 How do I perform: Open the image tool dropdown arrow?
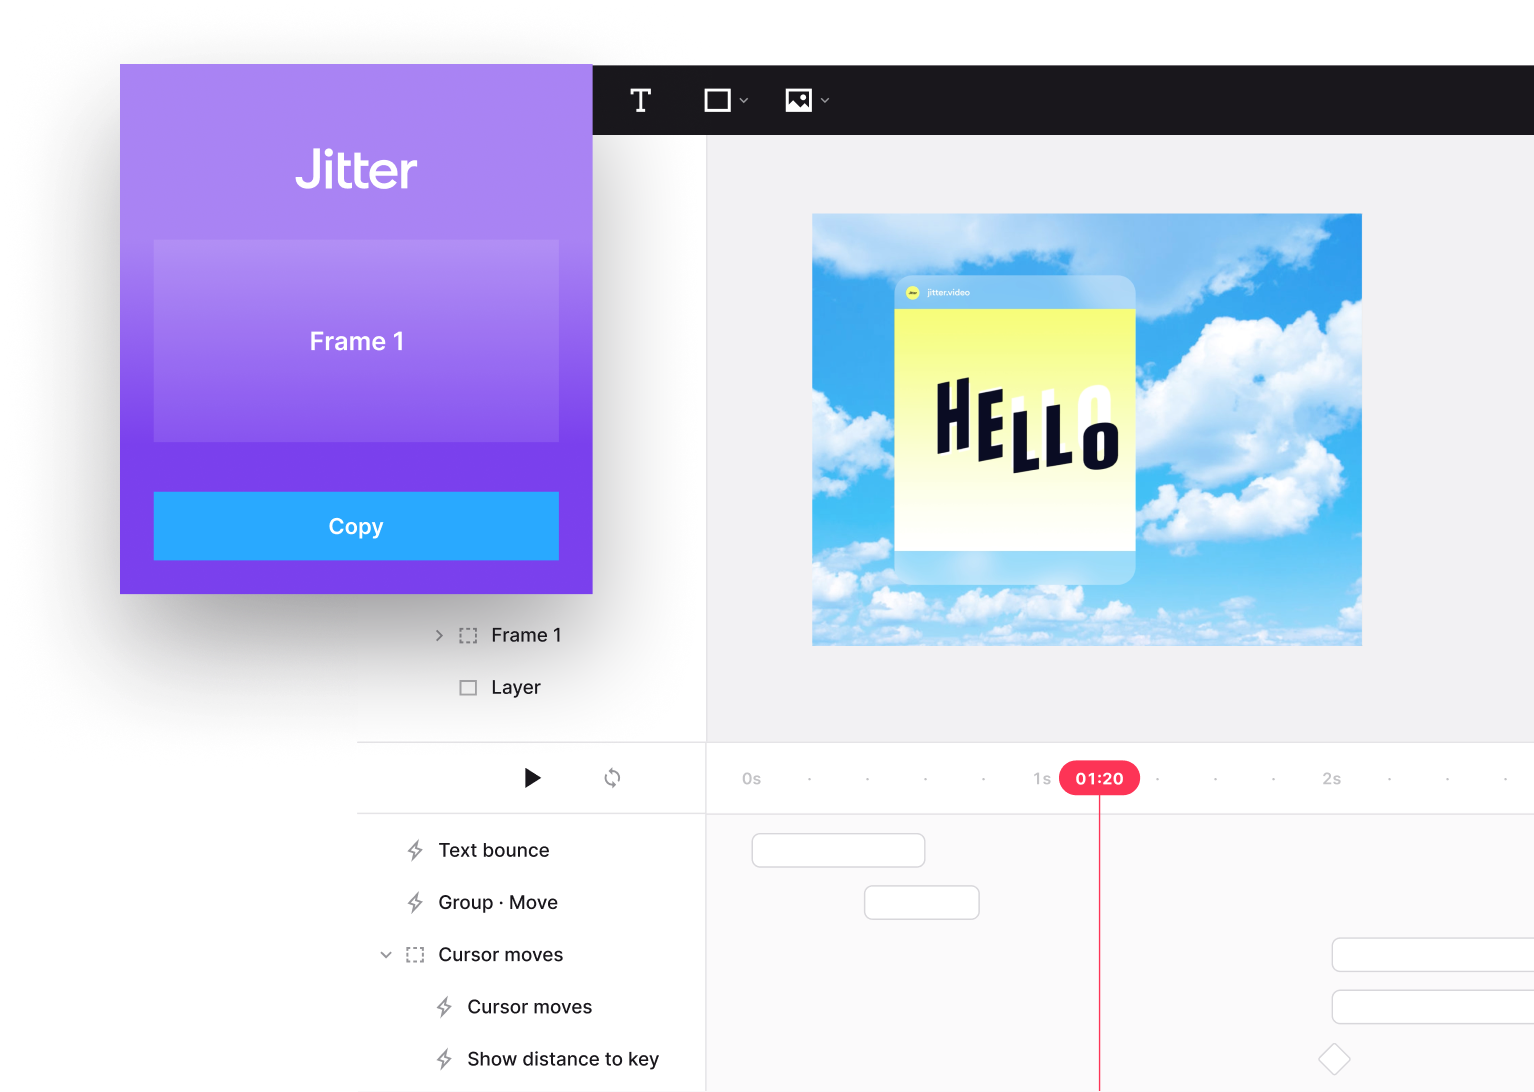coord(825,101)
